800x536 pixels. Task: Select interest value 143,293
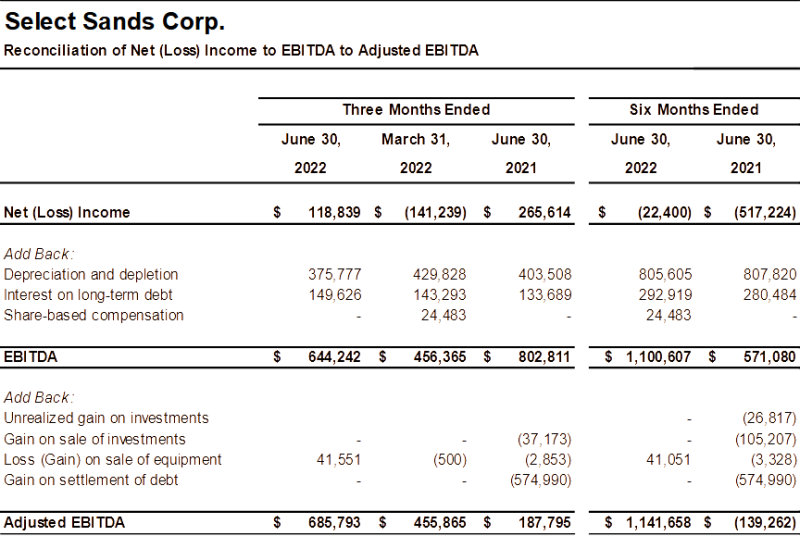click(x=439, y=295)
